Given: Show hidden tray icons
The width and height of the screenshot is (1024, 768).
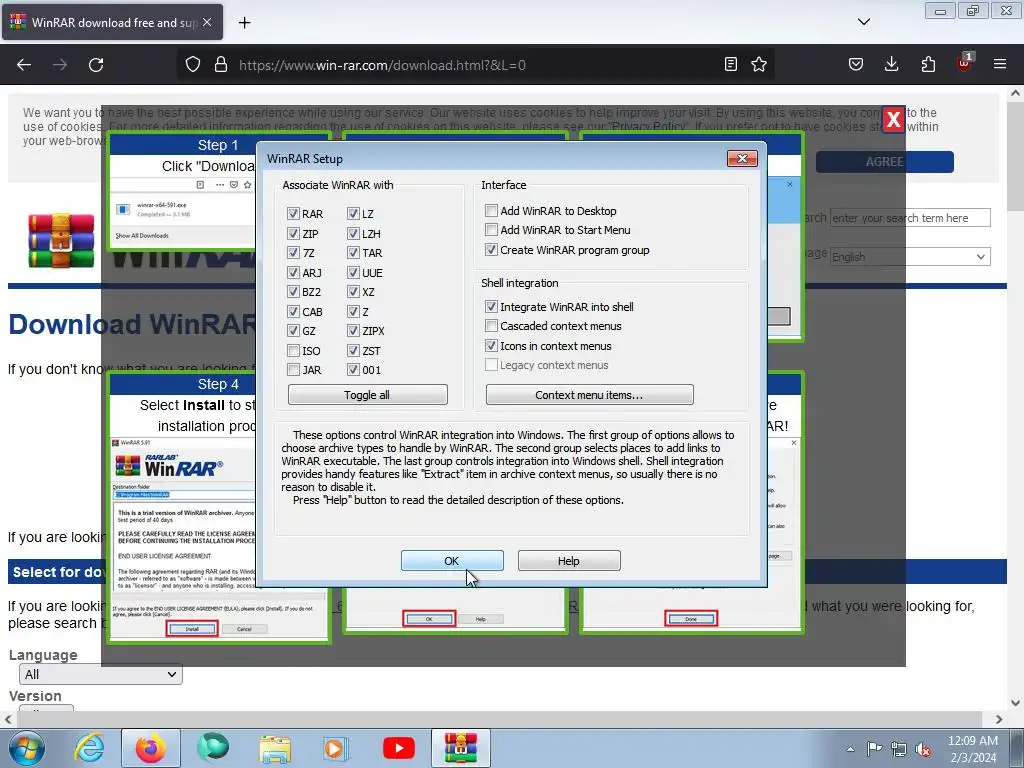Looking at the screenshot, I should tap(850, 749).
